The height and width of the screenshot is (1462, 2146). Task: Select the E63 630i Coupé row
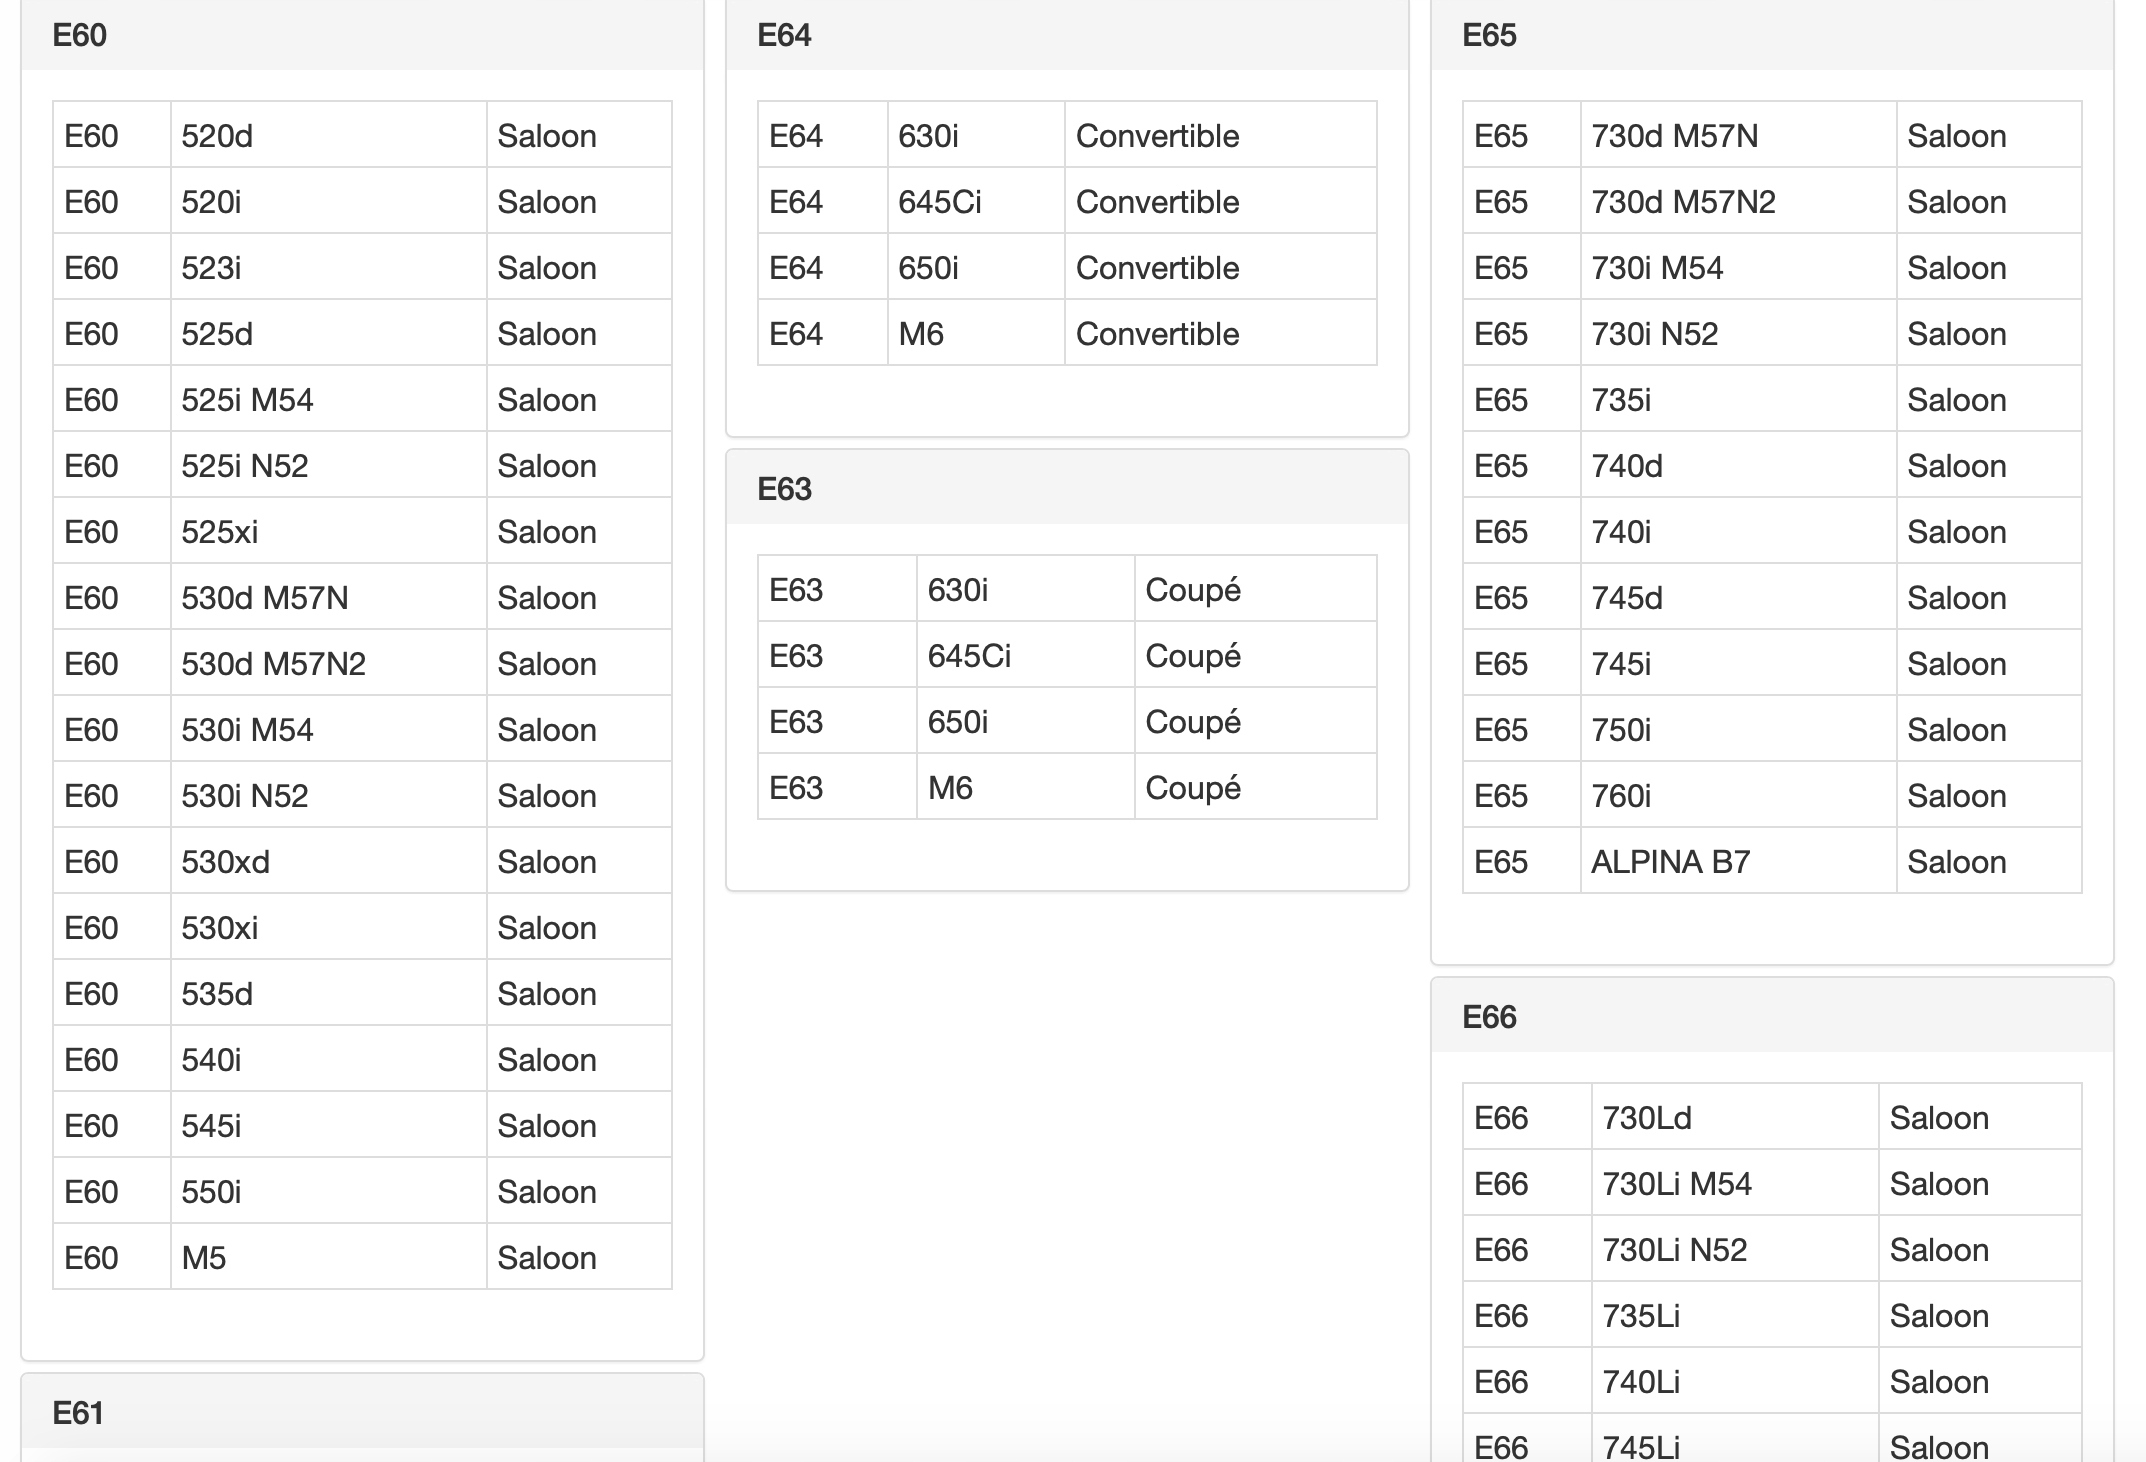(1067, 589)
